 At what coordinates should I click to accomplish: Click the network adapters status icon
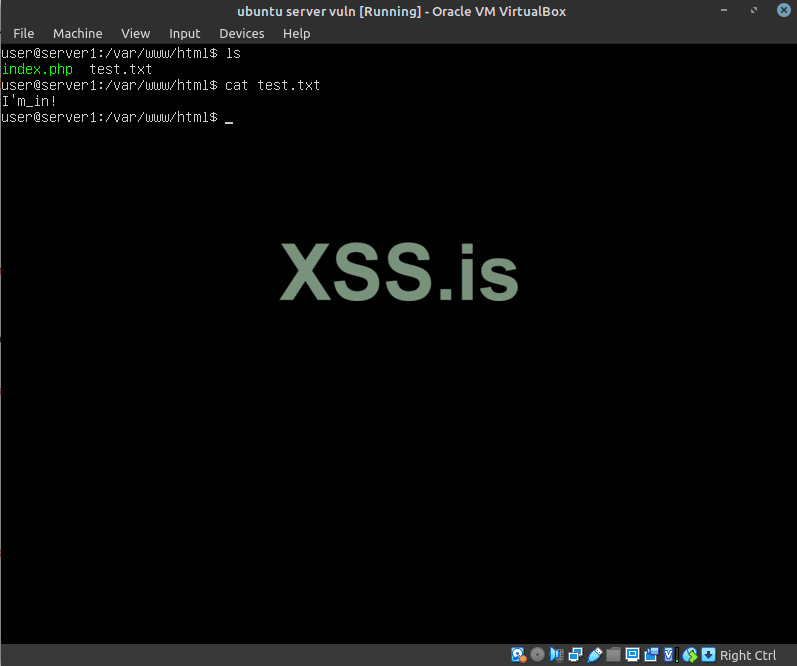(575, 655)
